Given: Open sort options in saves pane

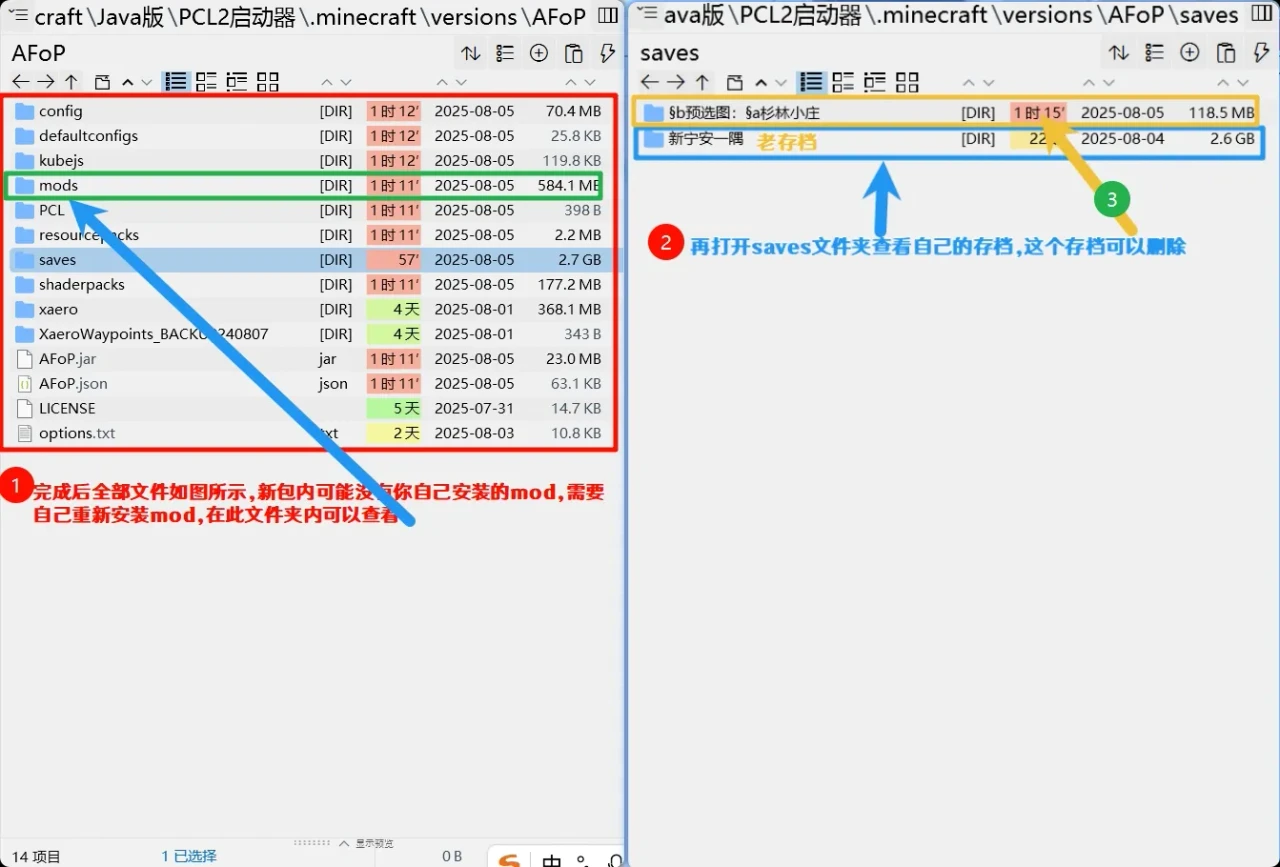Looking at the screenshot, I should click(x=1119, y=53).
